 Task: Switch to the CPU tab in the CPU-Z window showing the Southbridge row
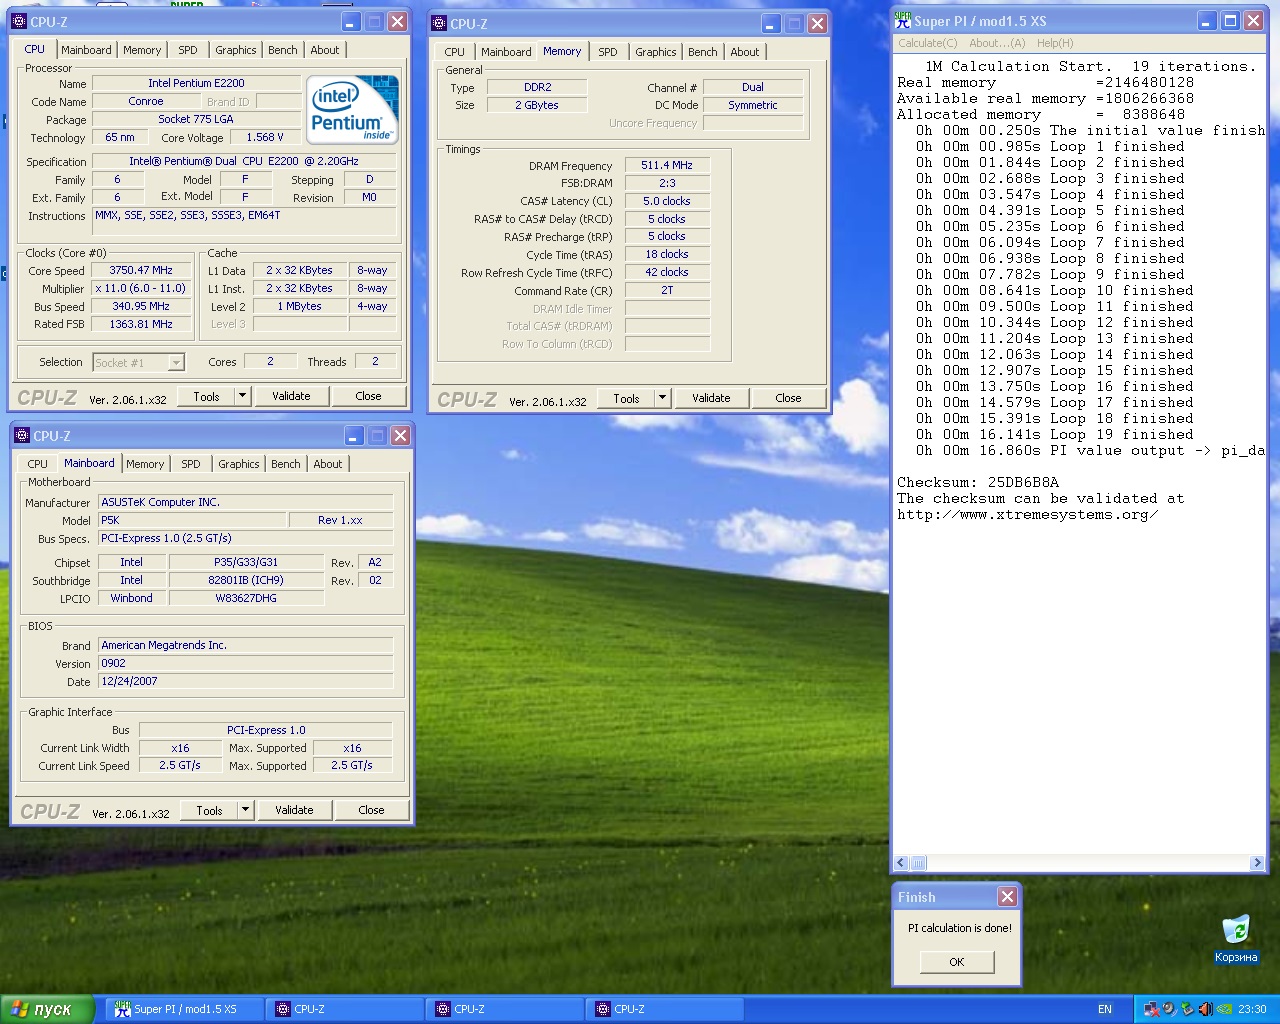[x=38, y=464]
